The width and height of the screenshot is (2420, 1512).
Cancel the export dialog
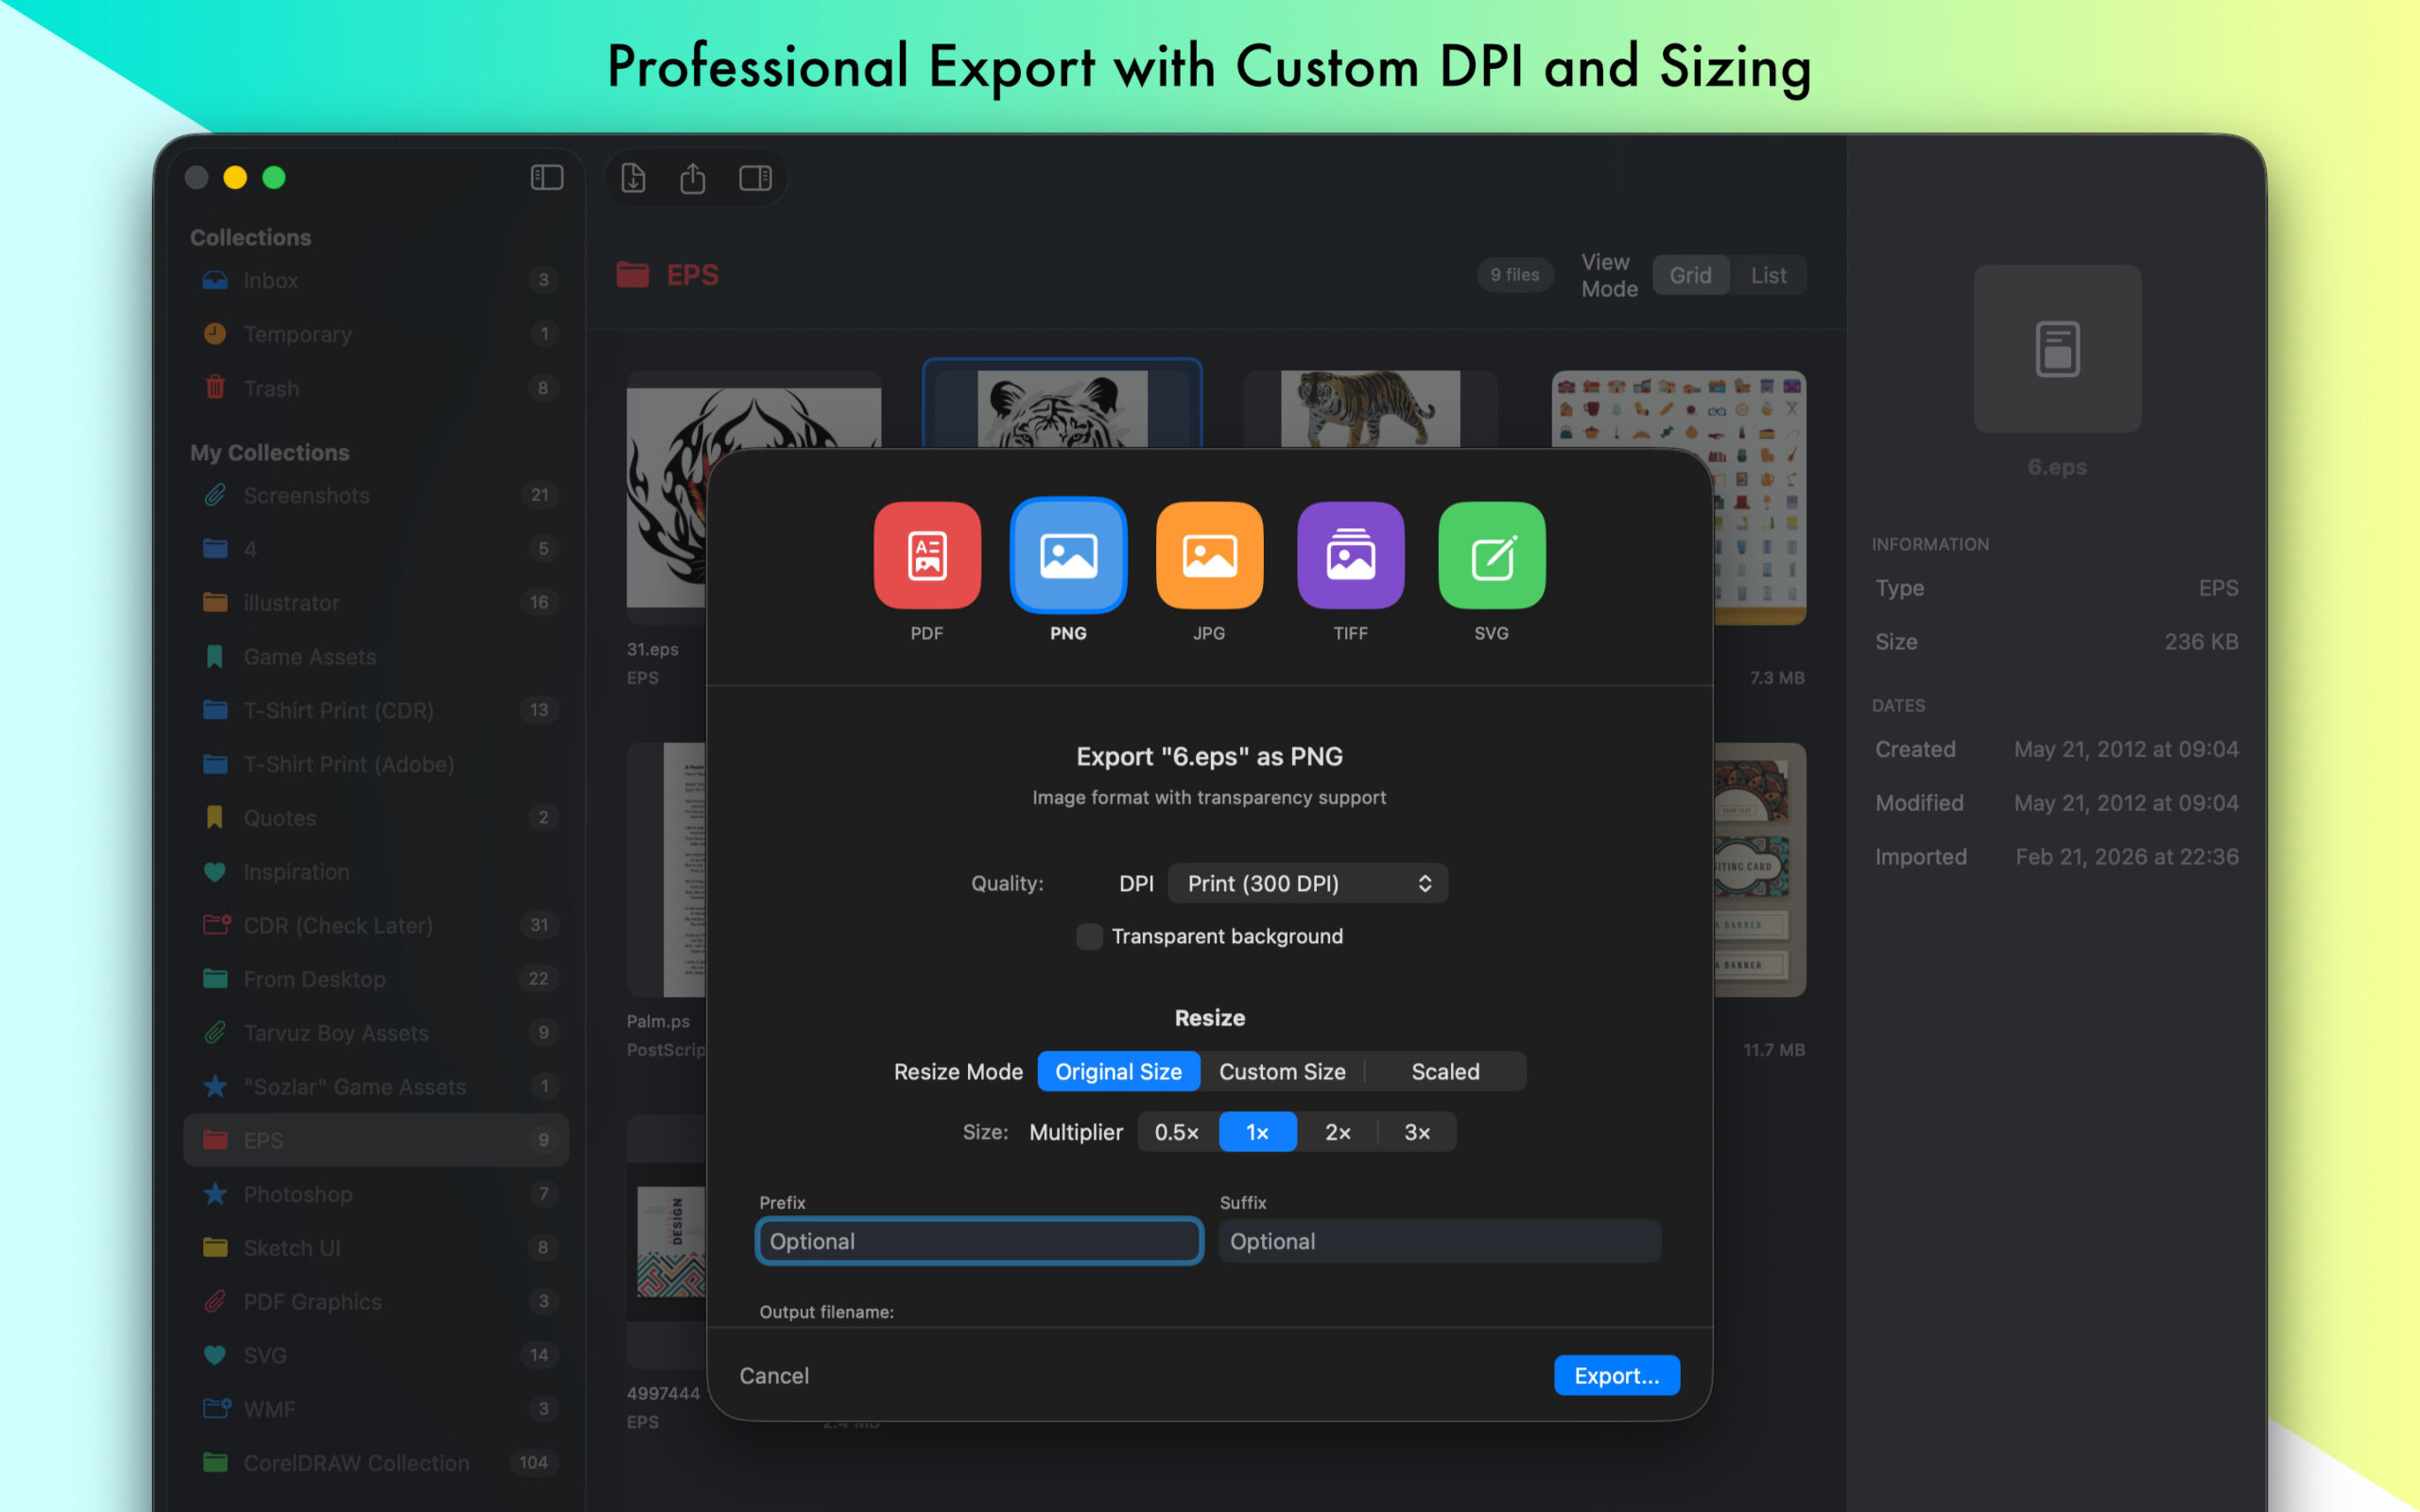774,1375
